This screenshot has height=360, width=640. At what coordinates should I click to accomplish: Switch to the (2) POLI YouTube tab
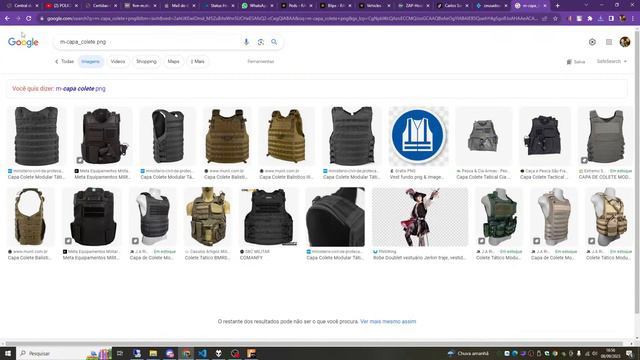coord(61,6)
